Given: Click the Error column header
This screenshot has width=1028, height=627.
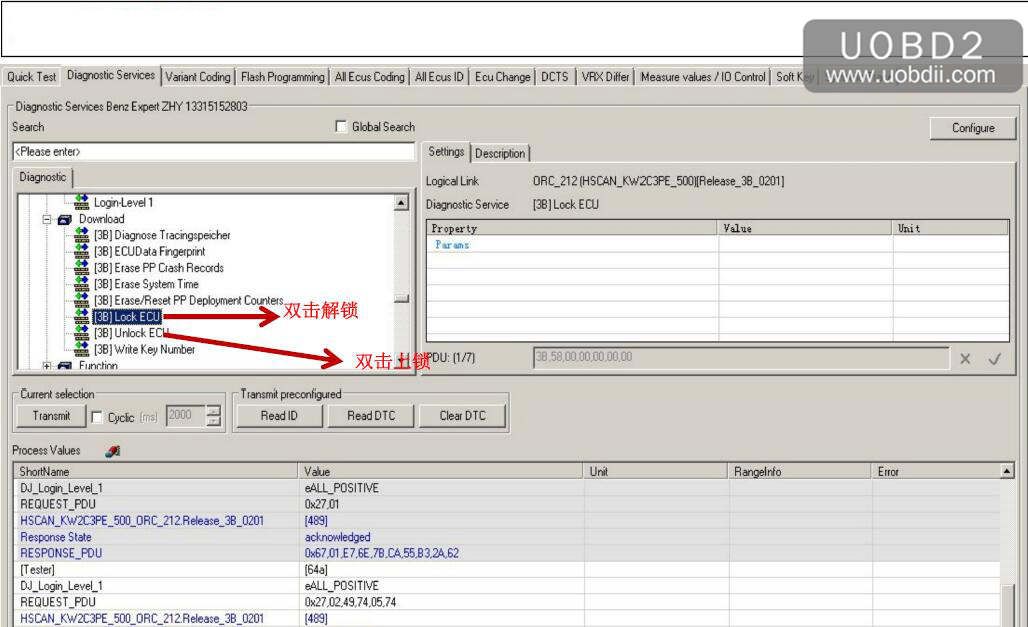Looking at the screenshot, I should tap(936, 472).
